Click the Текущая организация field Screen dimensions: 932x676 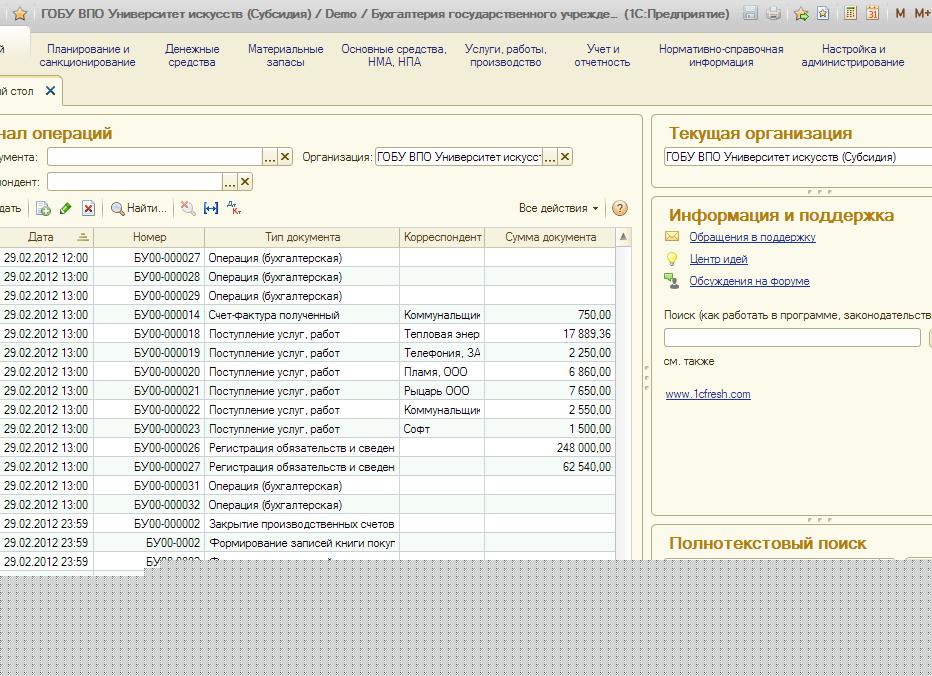tap(798, 157)
